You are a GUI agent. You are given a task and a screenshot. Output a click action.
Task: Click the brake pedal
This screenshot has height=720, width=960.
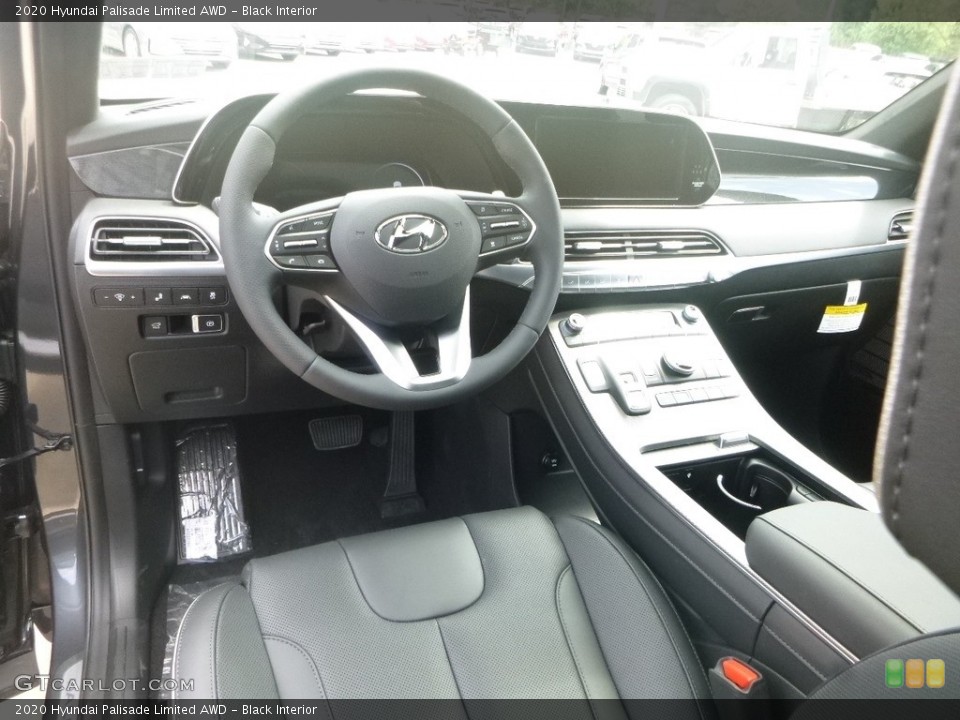coord(336,432)
